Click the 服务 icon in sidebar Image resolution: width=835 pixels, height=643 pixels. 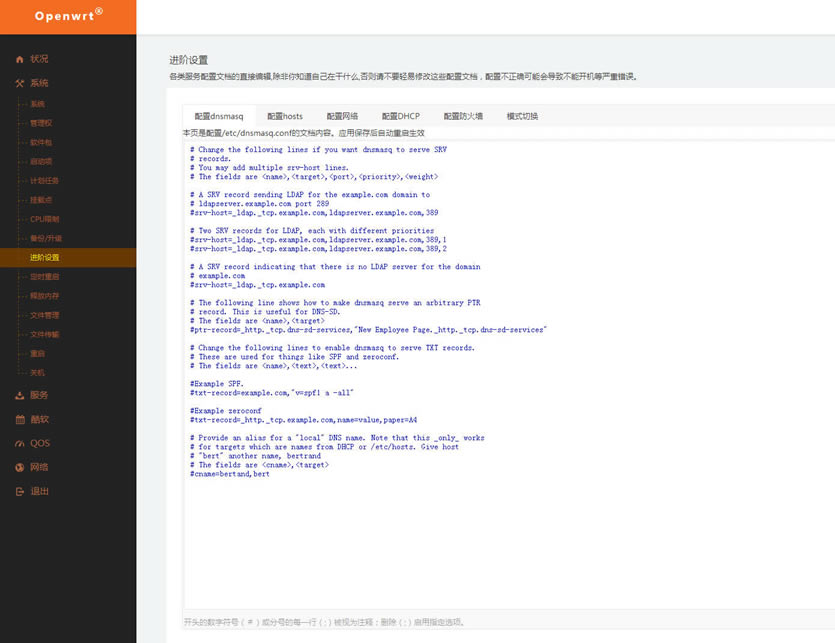pyautogui.click(x=19, y=395)
